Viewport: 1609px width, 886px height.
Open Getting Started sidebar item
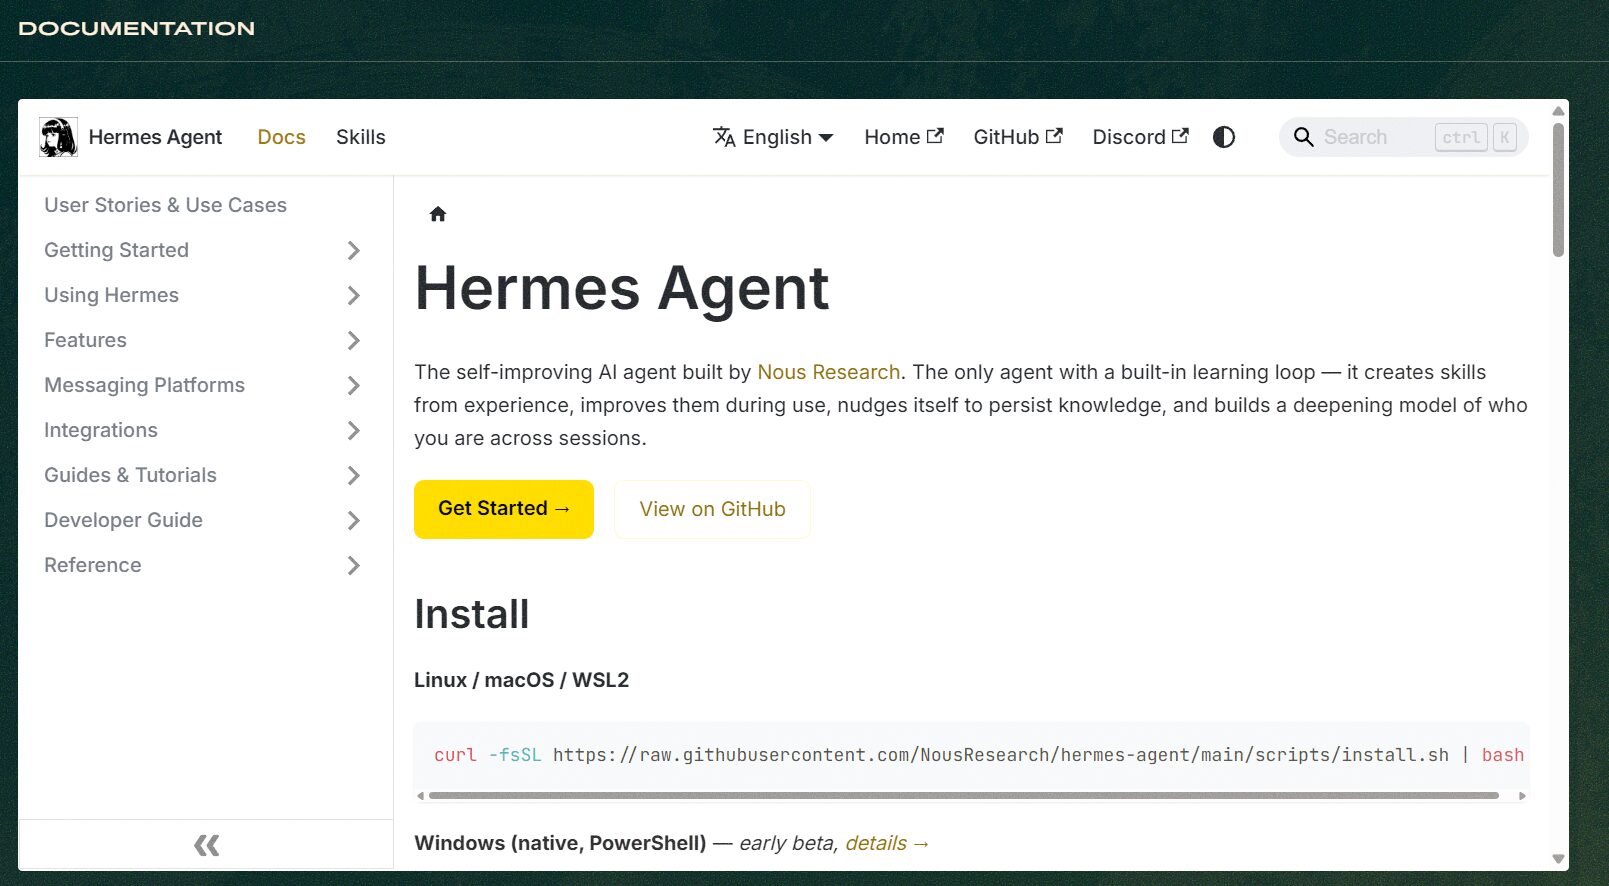pyautogui.click(x=116, y=250)
